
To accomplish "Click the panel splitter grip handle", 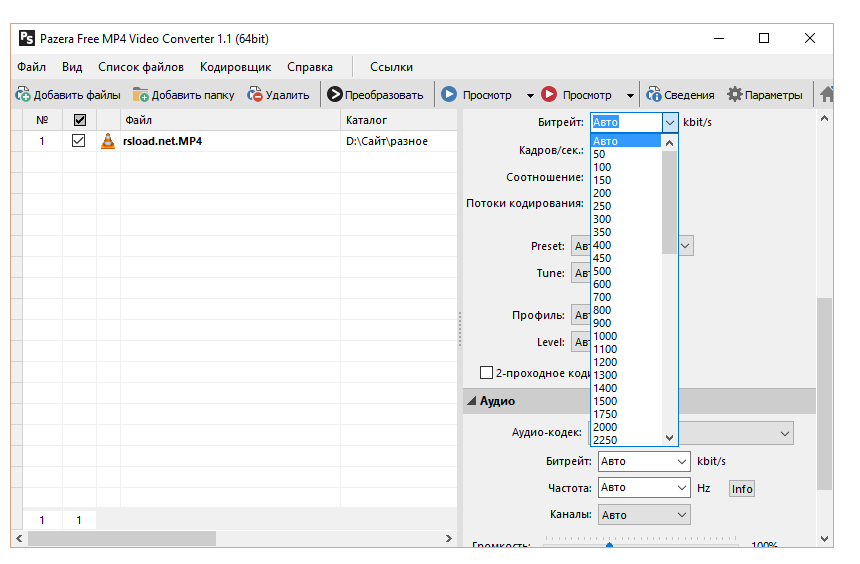I will [x=460, y=329].
